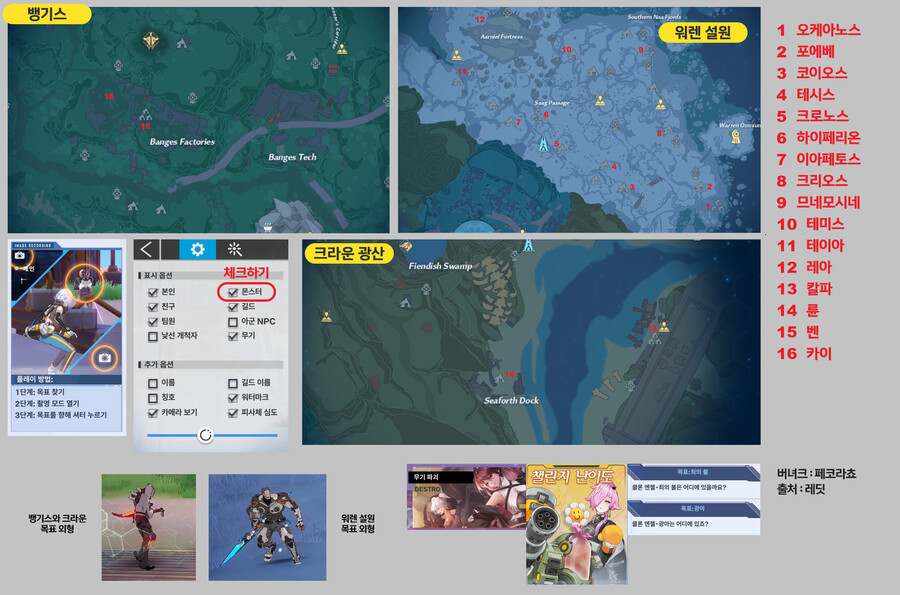Uncheck the 본인 display option
This screenshot has height=595, width=900.
[153, 292]
